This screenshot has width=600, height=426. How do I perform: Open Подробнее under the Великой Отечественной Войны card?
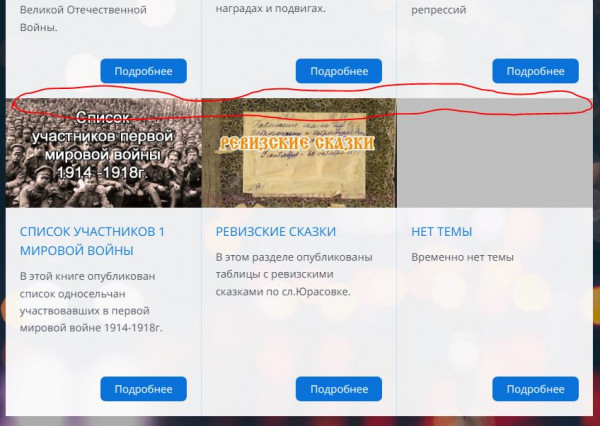(x=143, y=71)
